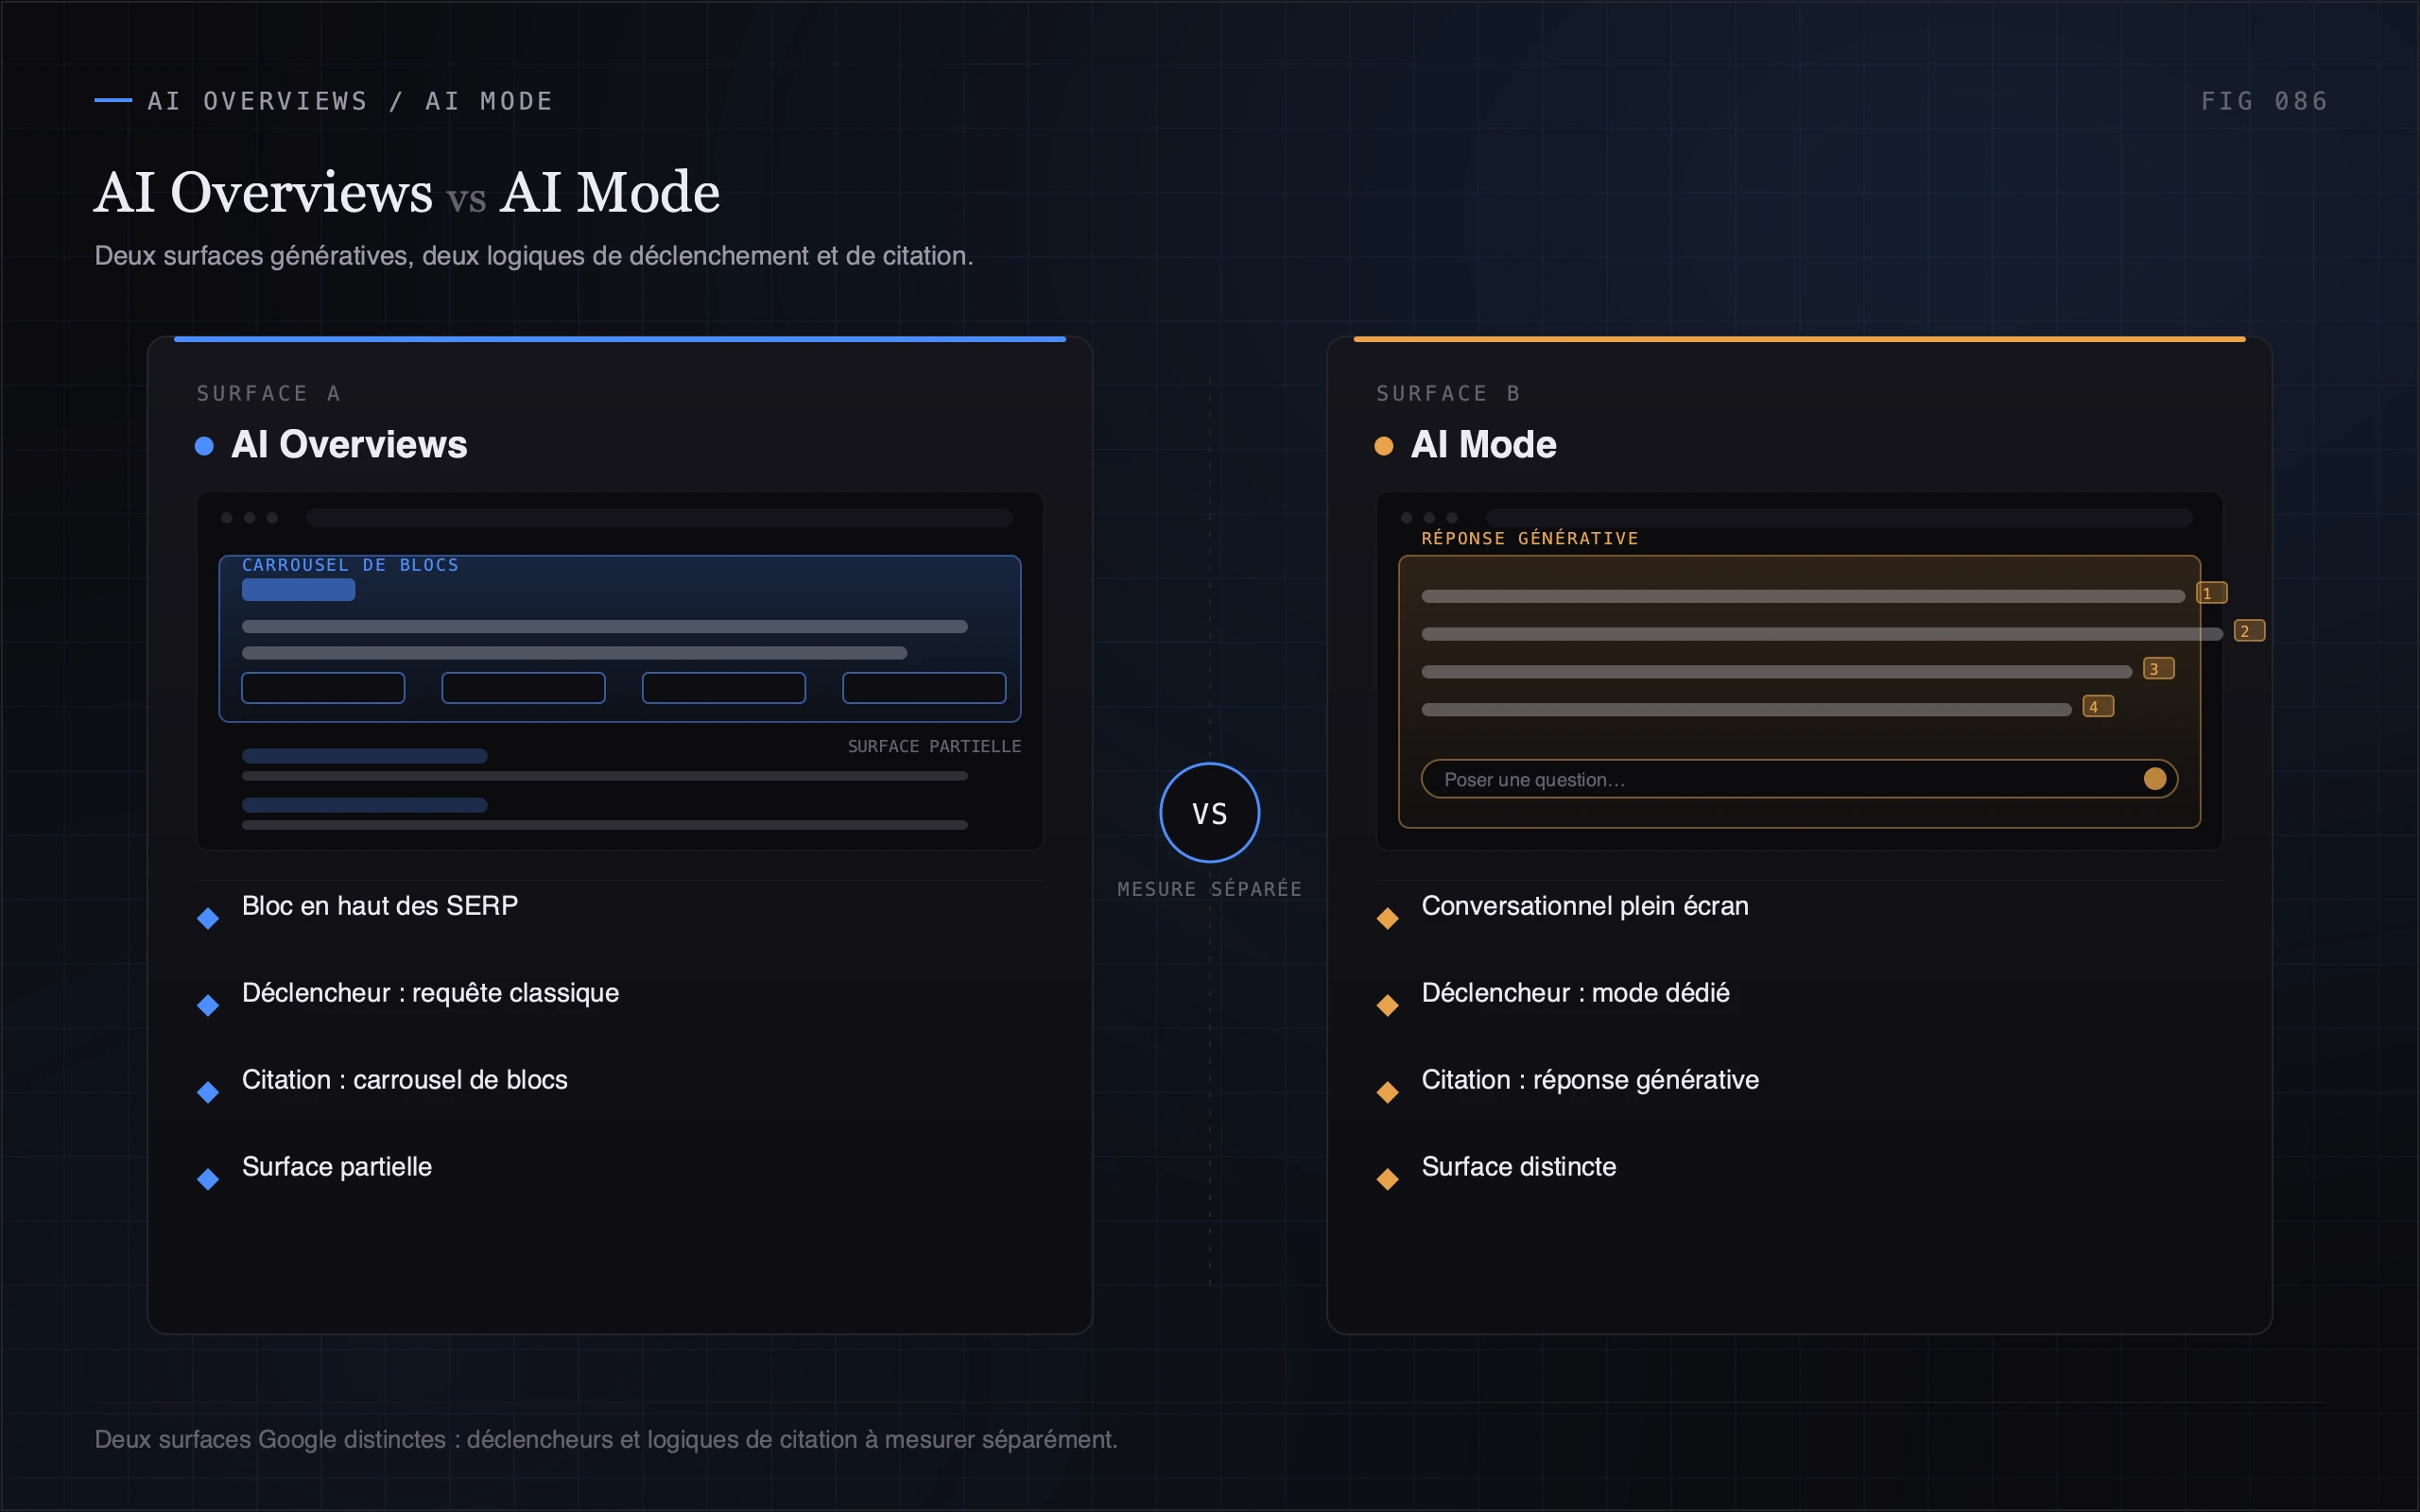
Task: Click the footer note Deux surfaces Google distinctes
Action: coord(606,1440)
